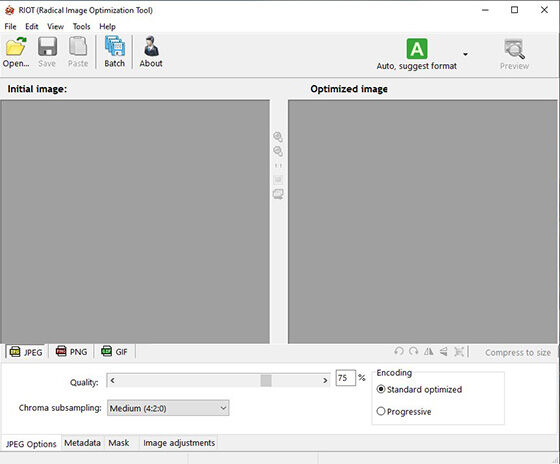Click the Initial image preview pane

click(x=135, y=221)
